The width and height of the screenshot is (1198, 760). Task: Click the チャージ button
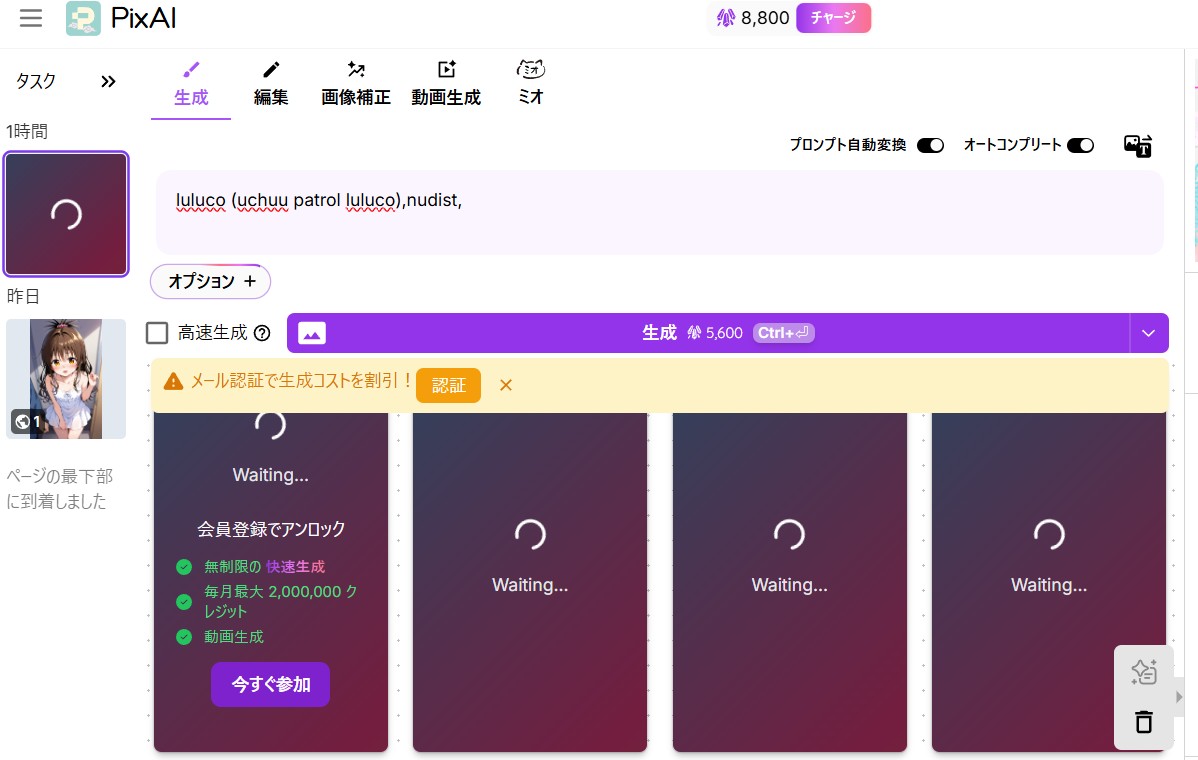click(833, 18)
